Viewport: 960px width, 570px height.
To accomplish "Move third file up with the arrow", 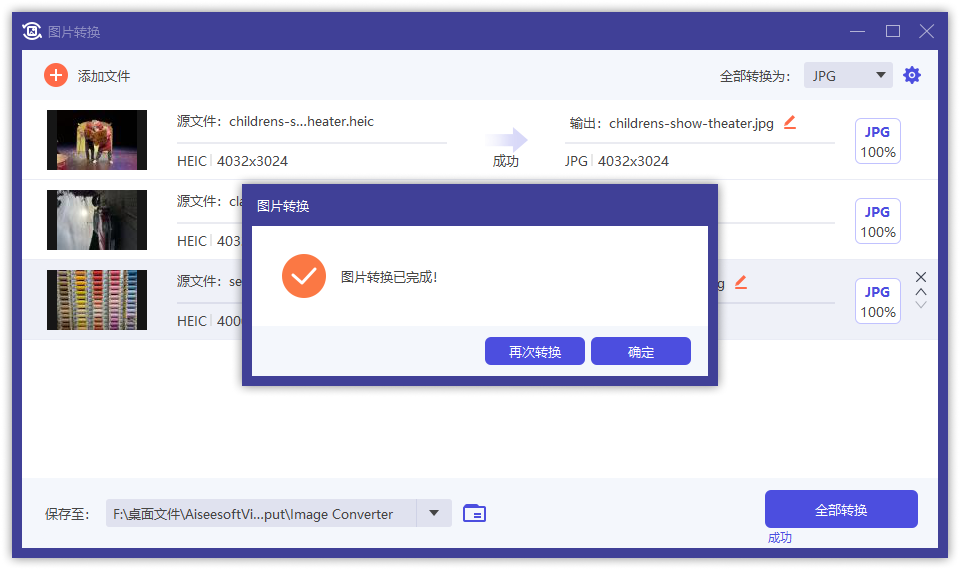I will click(x=921, y=291).
